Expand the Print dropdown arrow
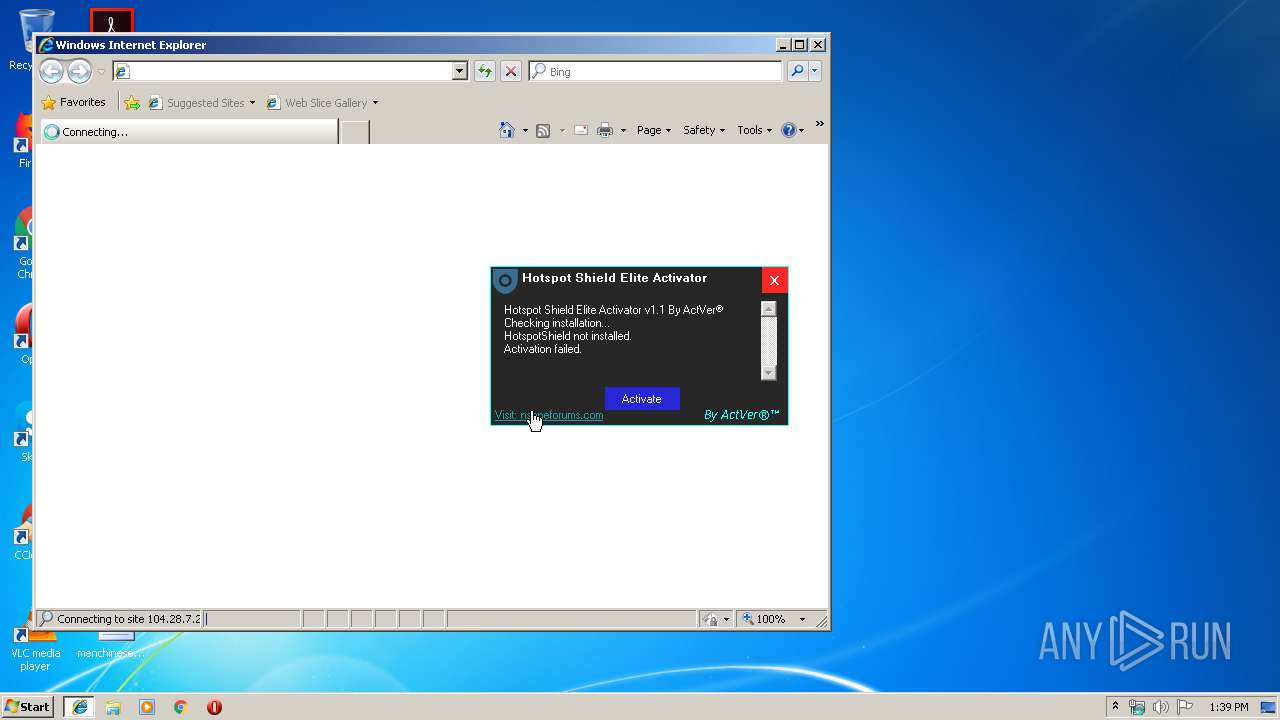The width and height of the screenshot is (1280, 720). point(623,130)
